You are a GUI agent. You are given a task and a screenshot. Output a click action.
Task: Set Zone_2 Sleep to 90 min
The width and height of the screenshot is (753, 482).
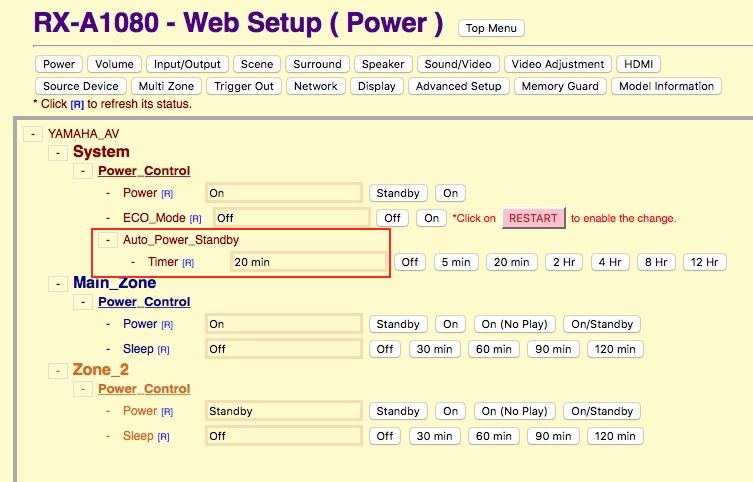pos(553,436)
